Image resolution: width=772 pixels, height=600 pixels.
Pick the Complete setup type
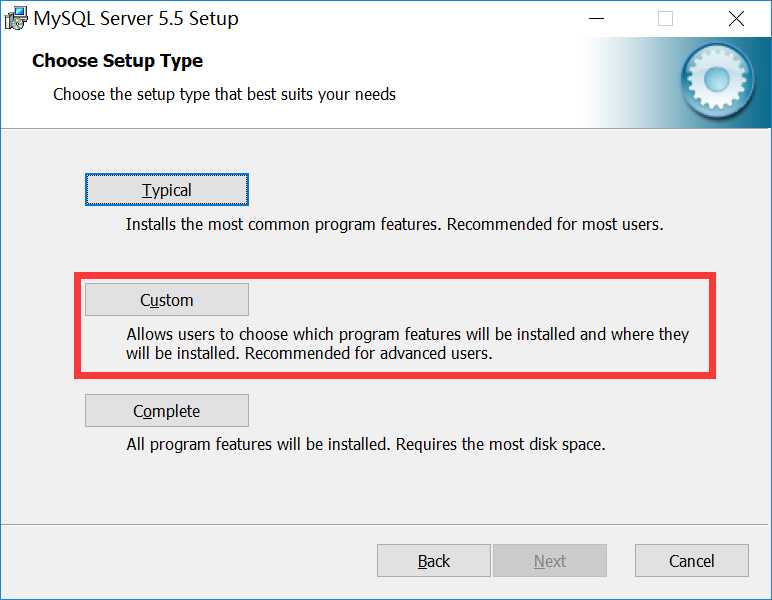(x=167, y=411)
